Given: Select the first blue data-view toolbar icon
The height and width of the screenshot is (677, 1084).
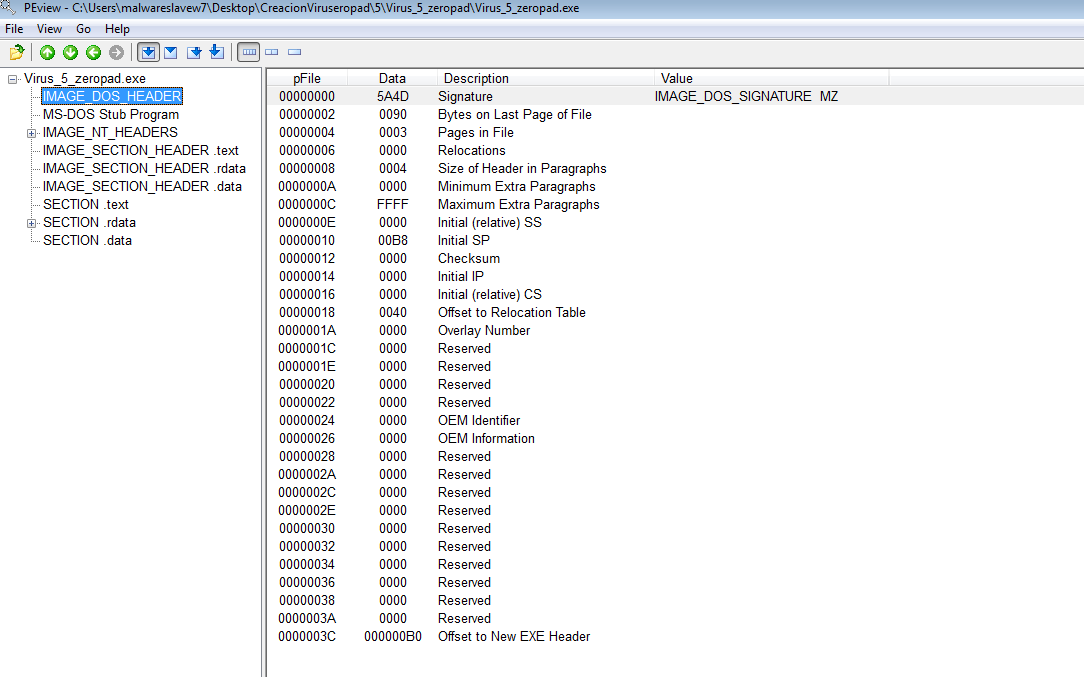Looking at the screenshot, I should tap(148, 52).
